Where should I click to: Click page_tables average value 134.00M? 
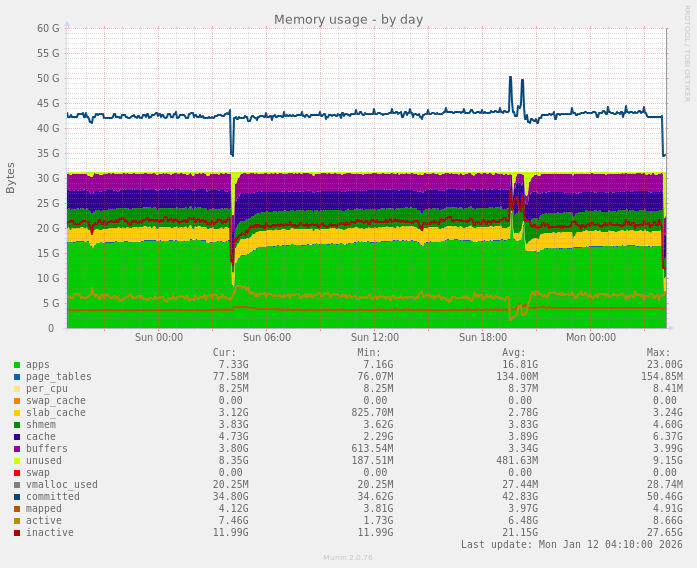[517, 377]
